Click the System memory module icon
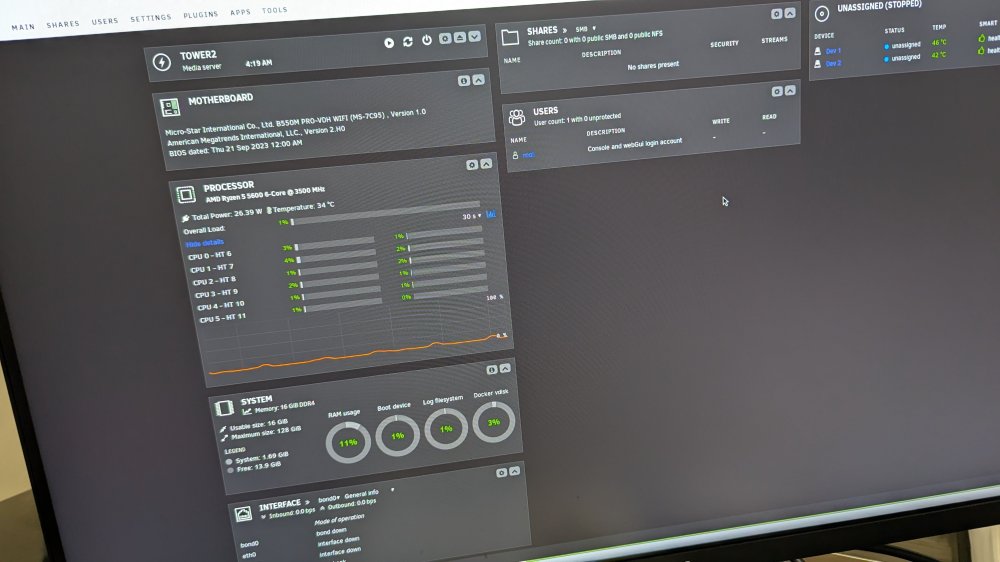Image resolution: width=1000 pixels, height=562 pixels. (x=224, y=408)
